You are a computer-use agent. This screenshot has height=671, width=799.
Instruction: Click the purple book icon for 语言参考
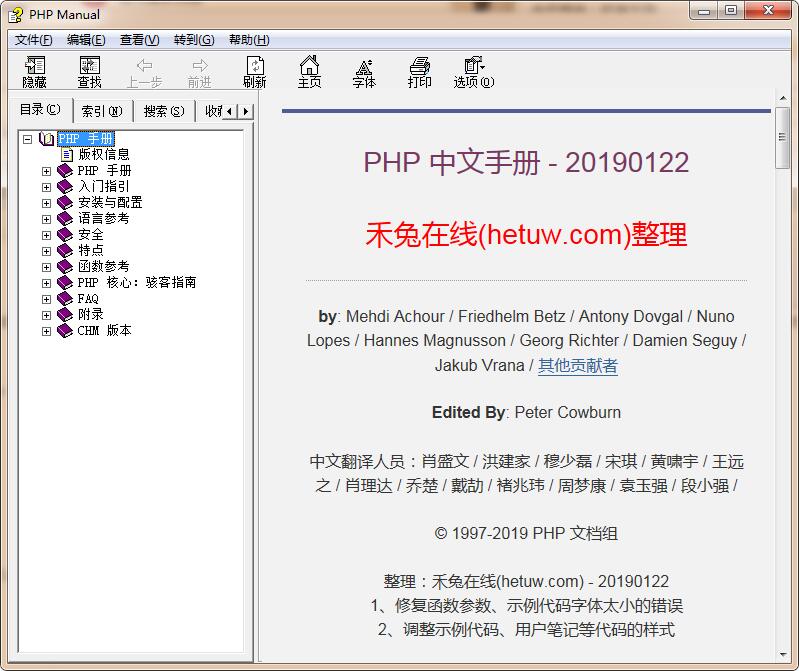65,219
